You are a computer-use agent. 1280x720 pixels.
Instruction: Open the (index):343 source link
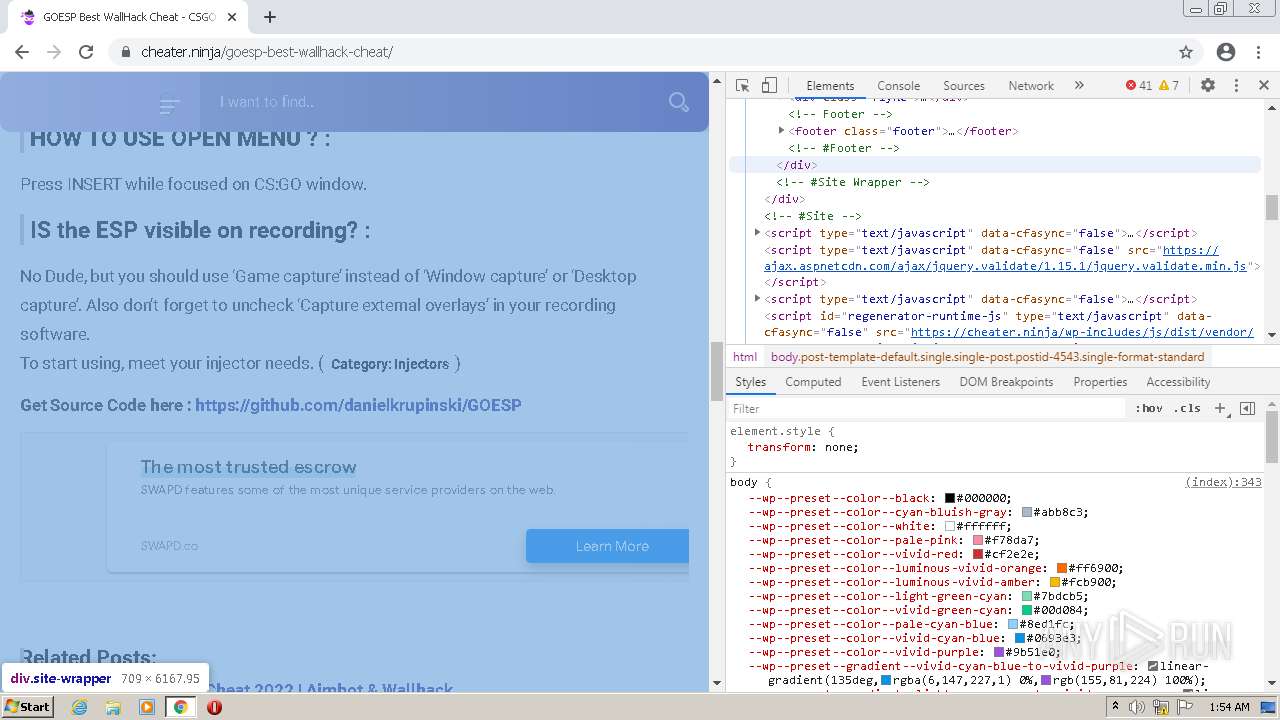coord(1223,482)
